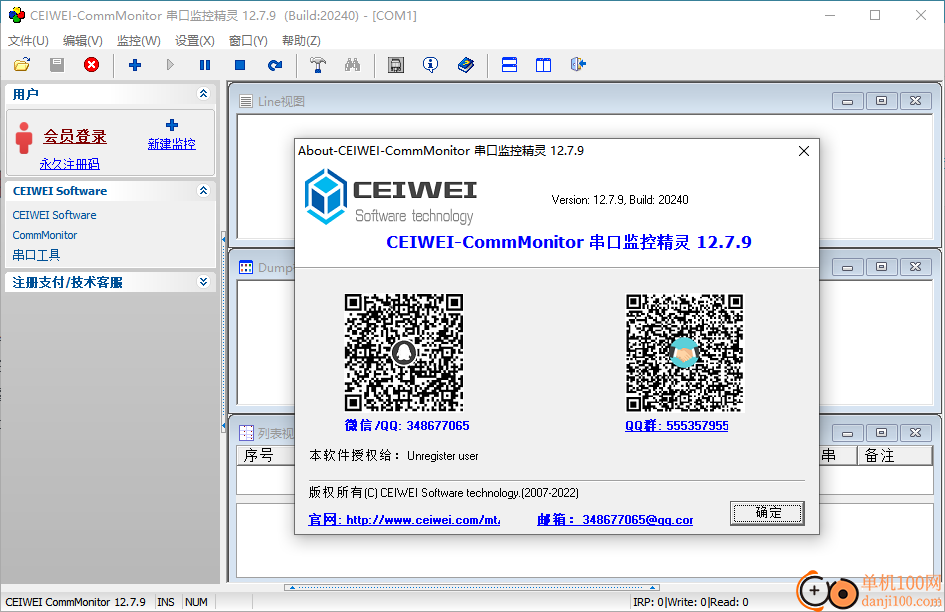The image size is (945, 612).
Task: Open the 设置(X) menu
Action: click(x=195, y=40)
